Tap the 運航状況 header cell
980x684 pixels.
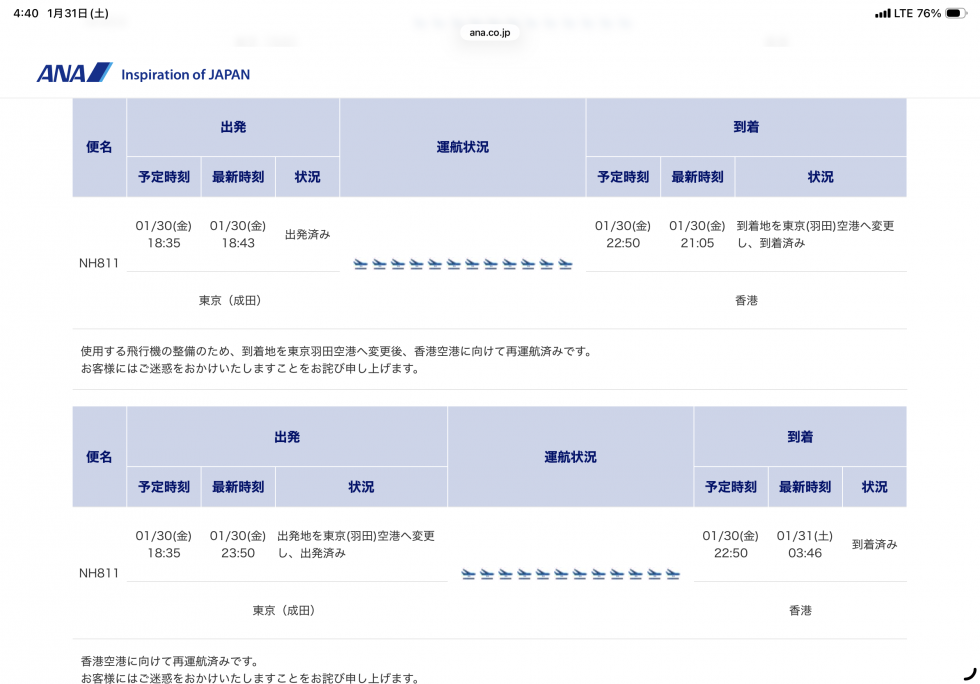click(463, 146)
